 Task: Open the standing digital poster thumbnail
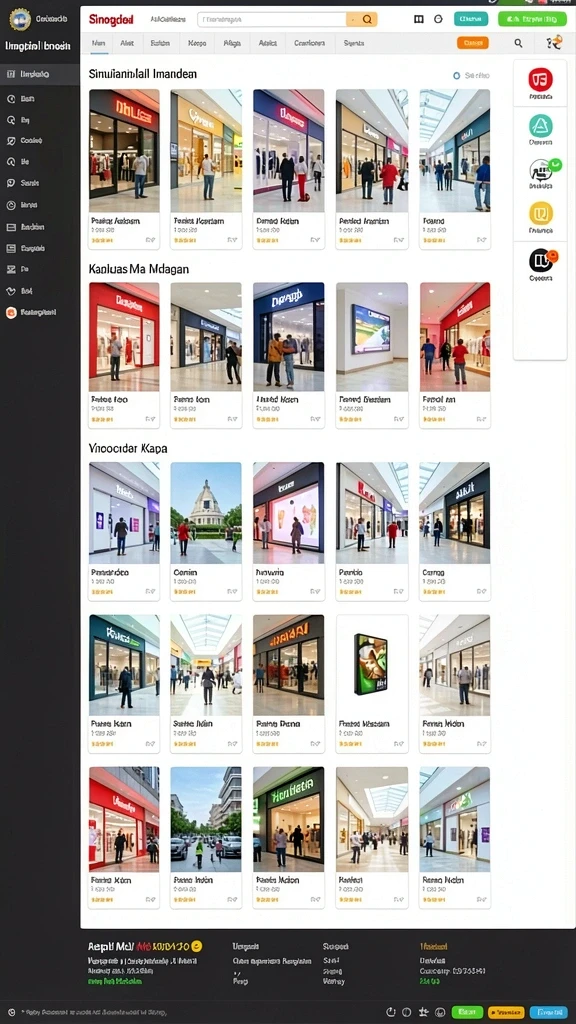pyautogui.click(x=372, y=665)
